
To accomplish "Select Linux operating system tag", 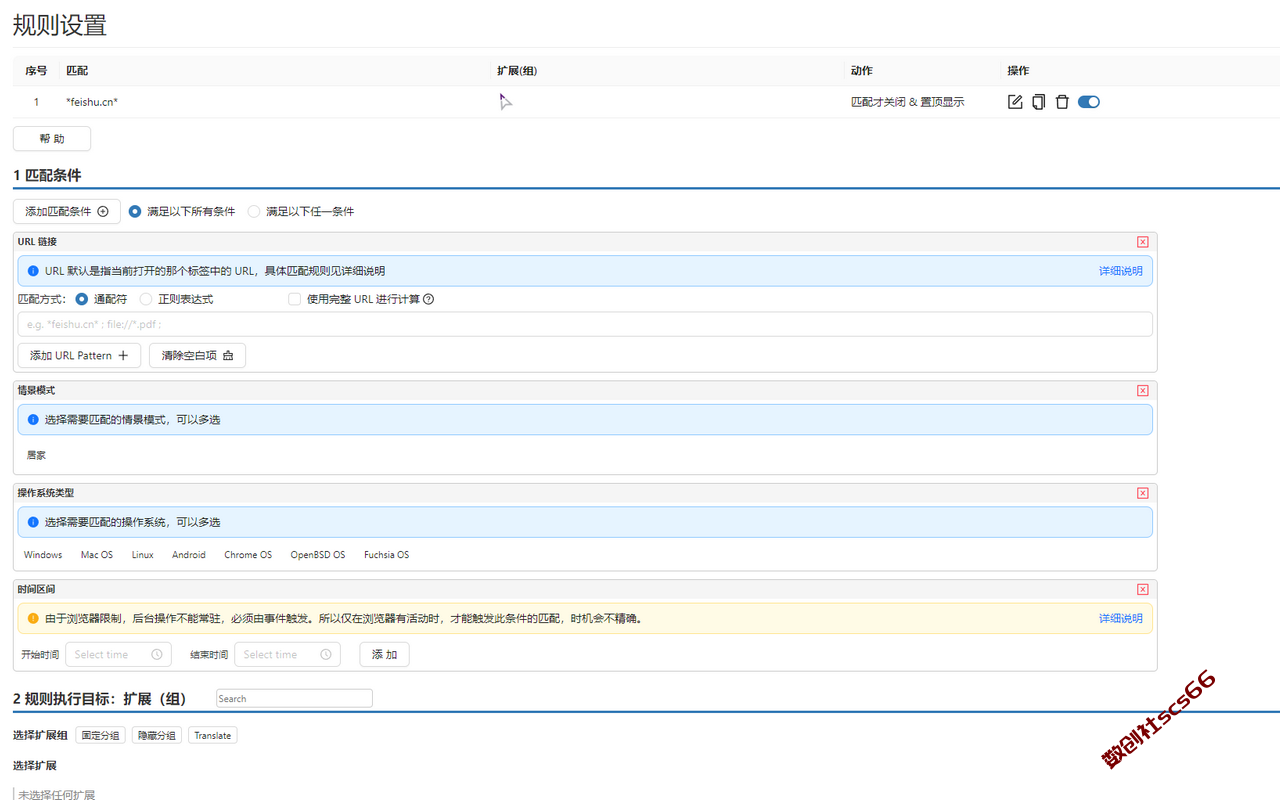I will (x=143, y=555).
